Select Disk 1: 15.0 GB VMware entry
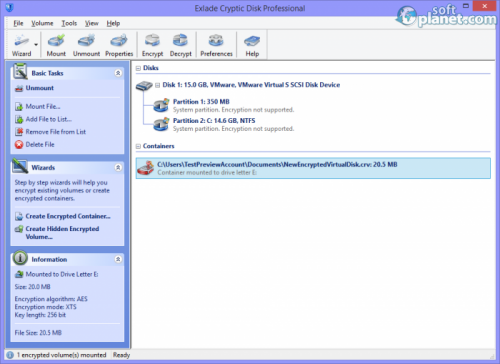The width and height of the screenshot is (500, 364). point(251,85)
